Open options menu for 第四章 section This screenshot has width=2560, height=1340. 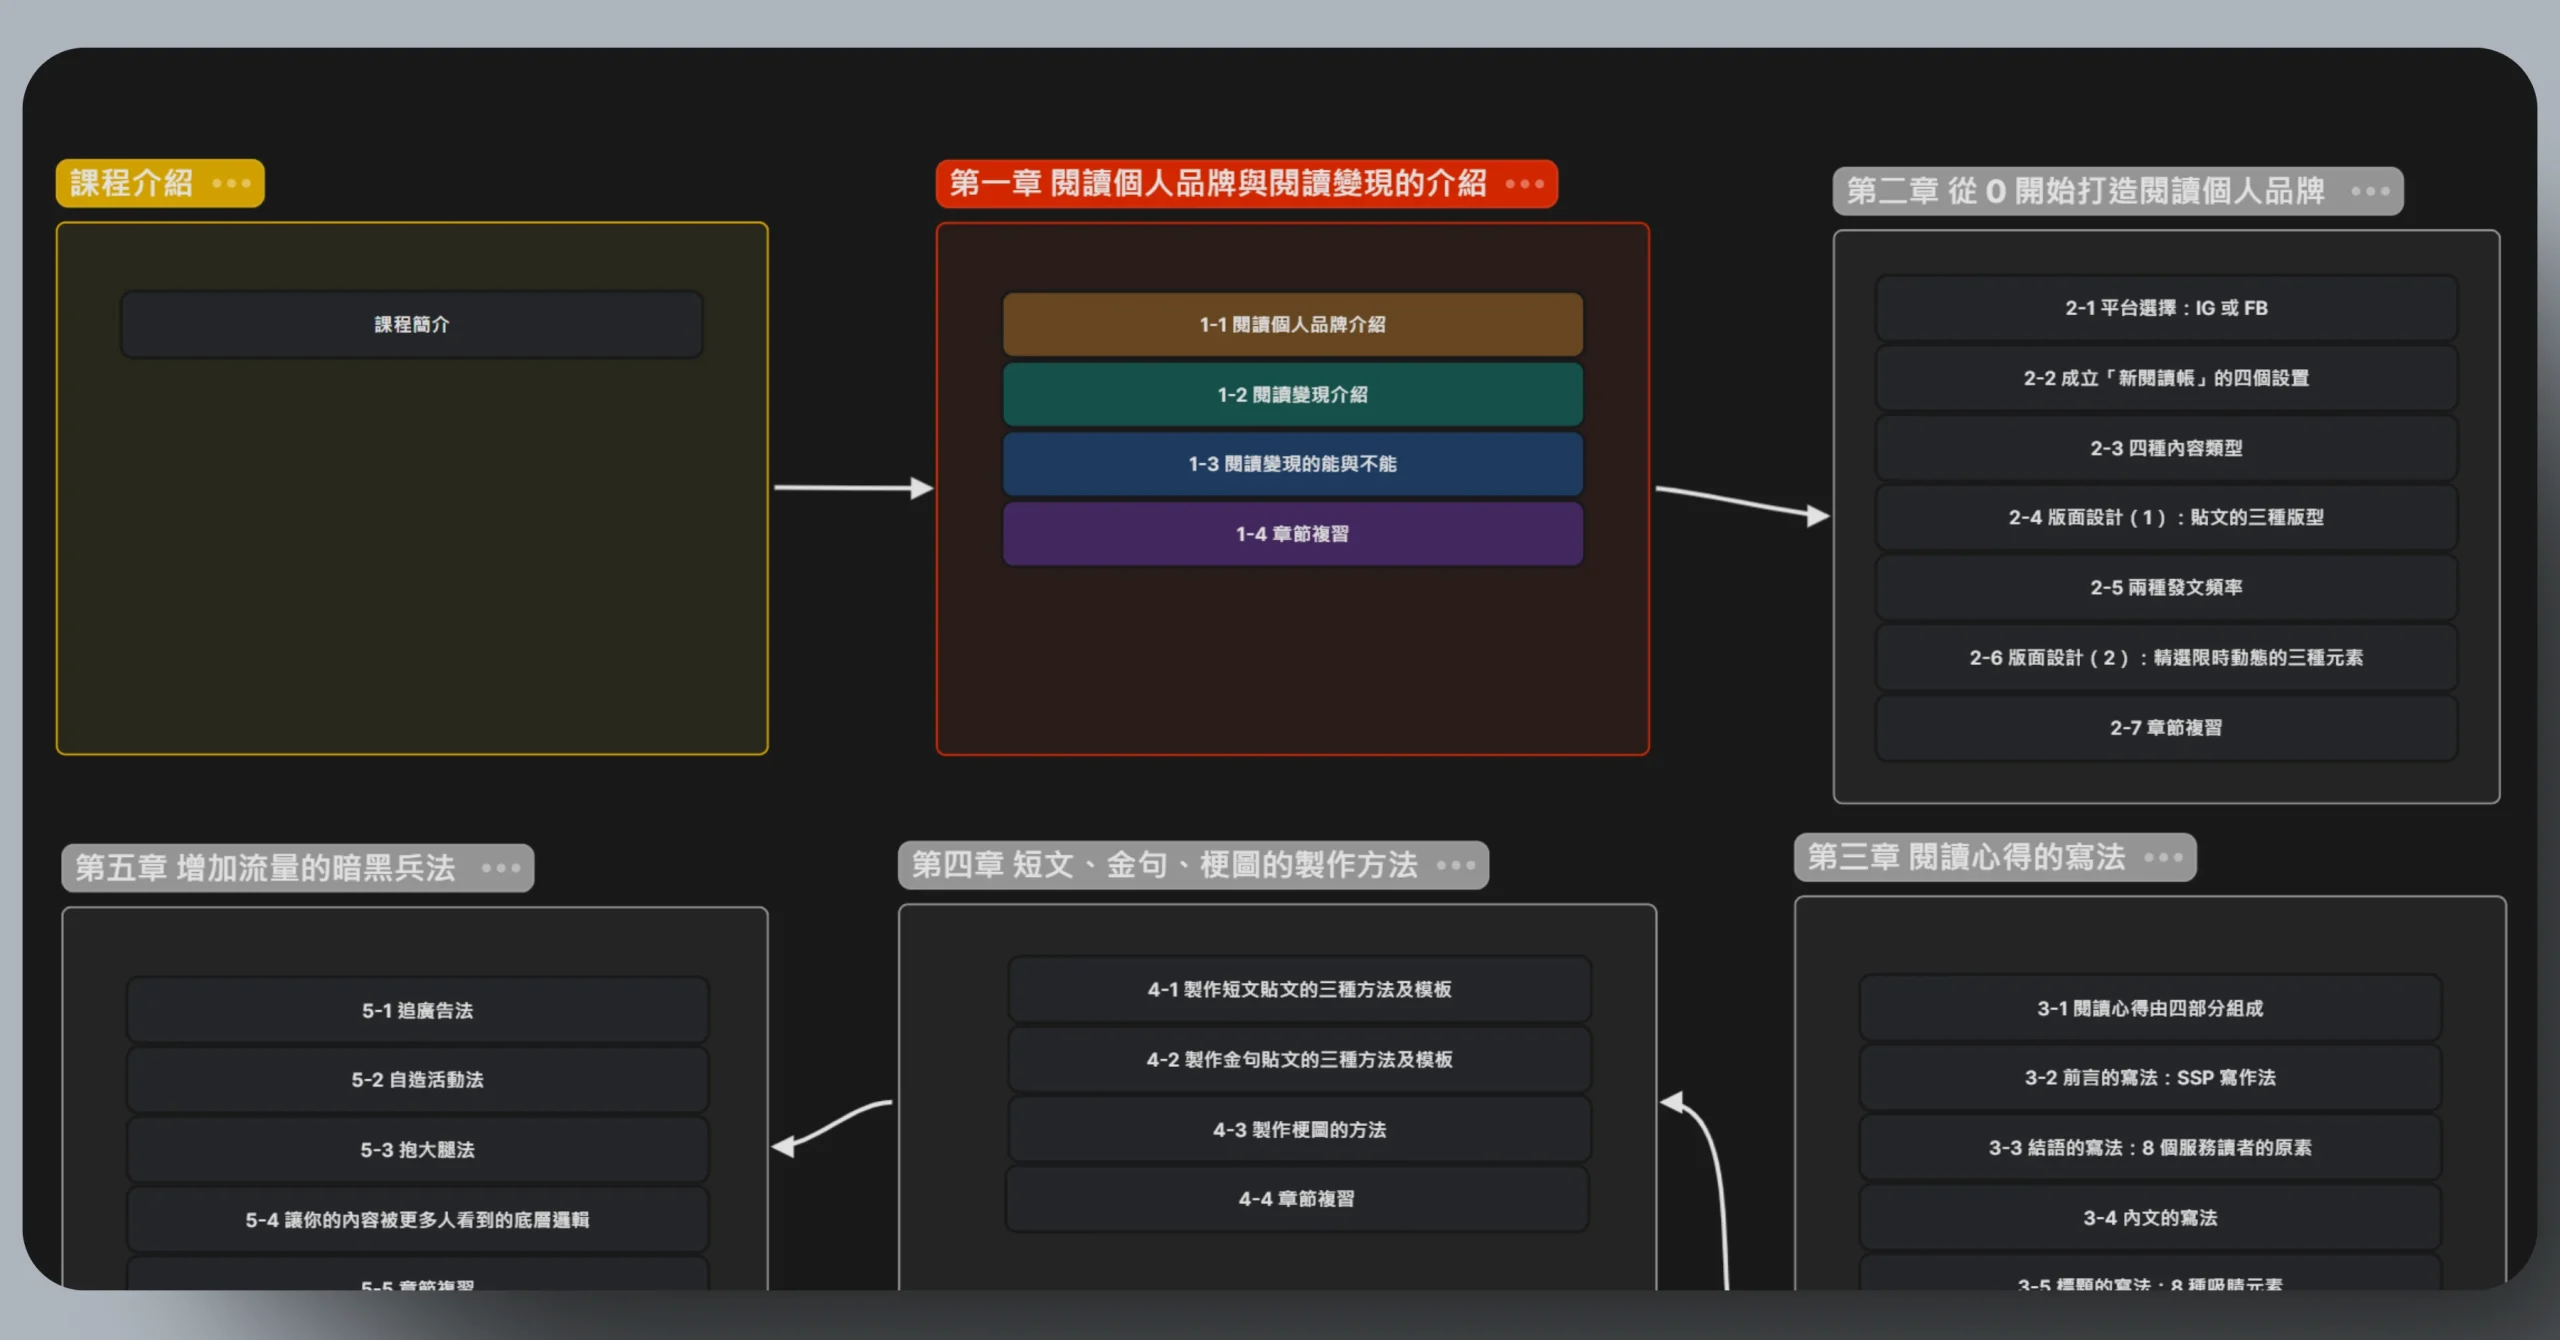(x=1455, y=865)
